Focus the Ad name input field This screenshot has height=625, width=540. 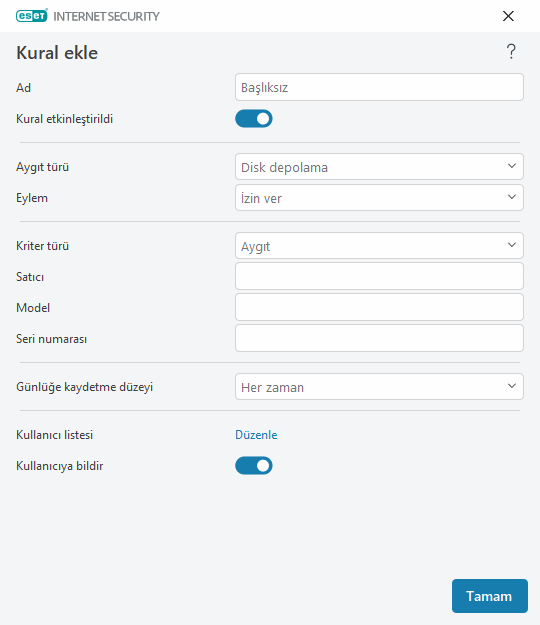click(379, 87)
